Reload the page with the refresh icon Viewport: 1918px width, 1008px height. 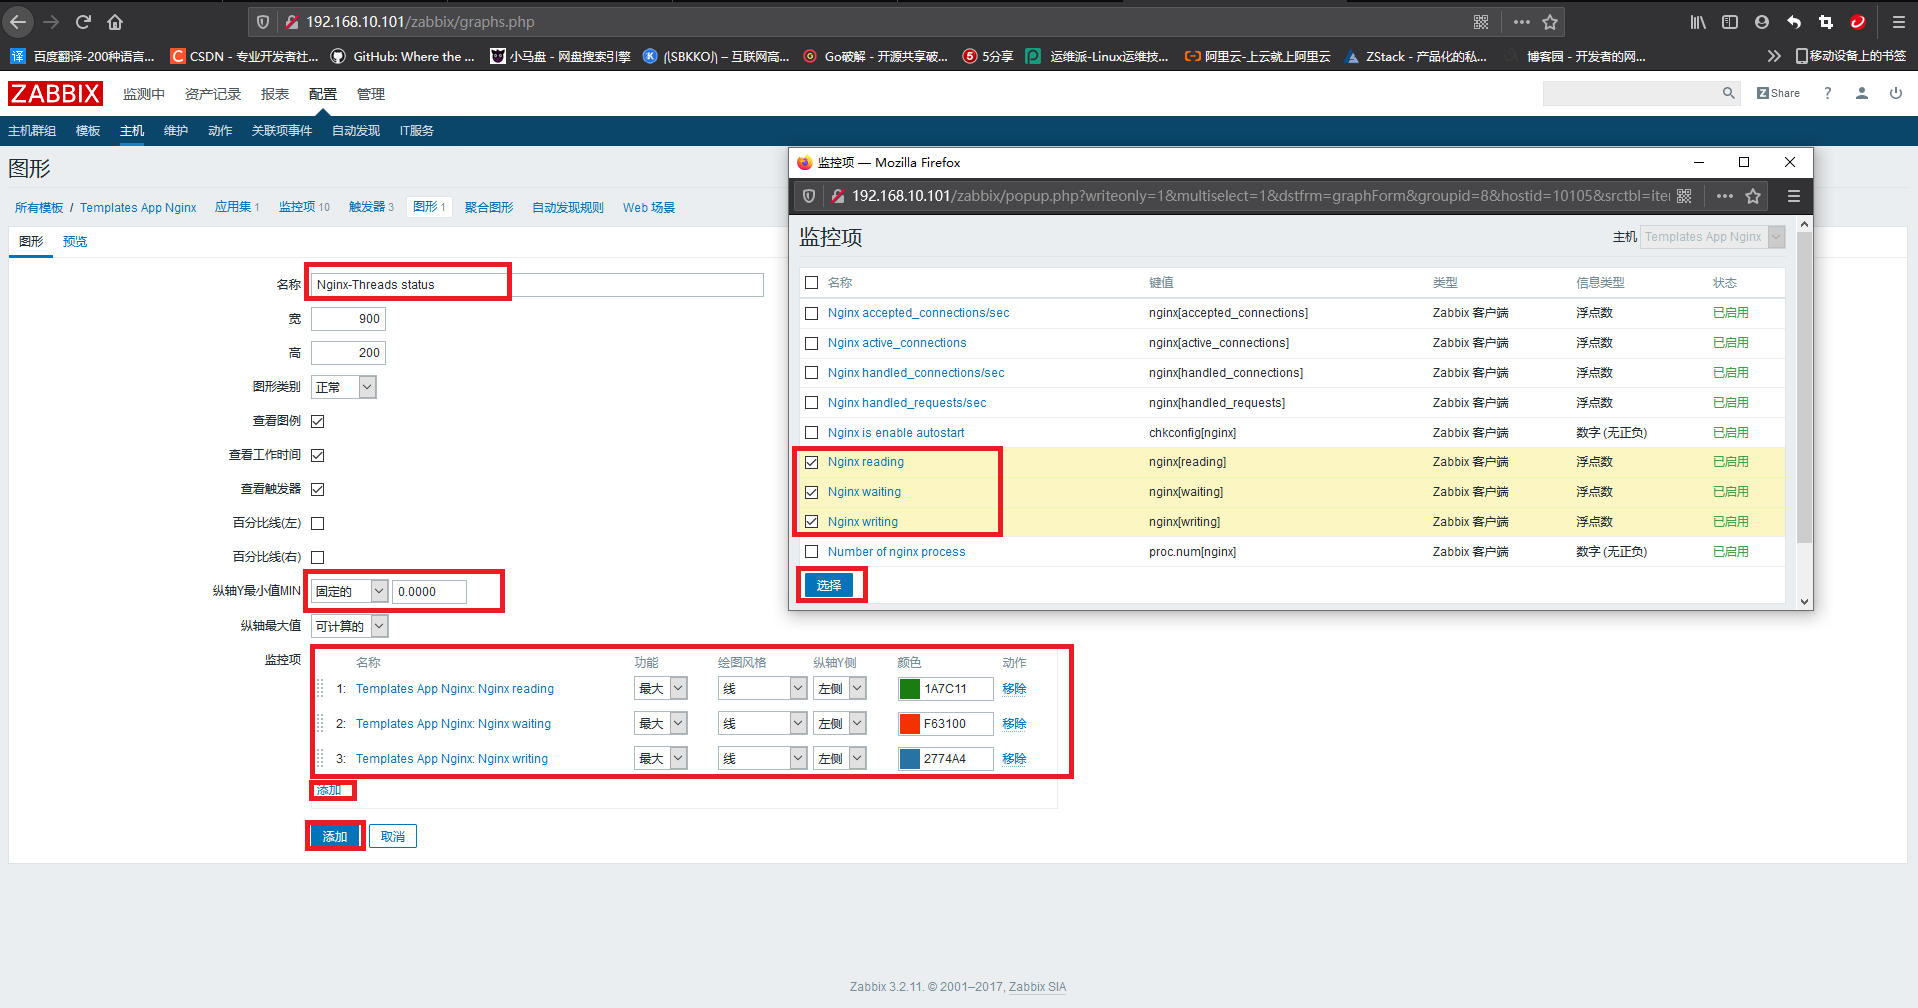83,22
